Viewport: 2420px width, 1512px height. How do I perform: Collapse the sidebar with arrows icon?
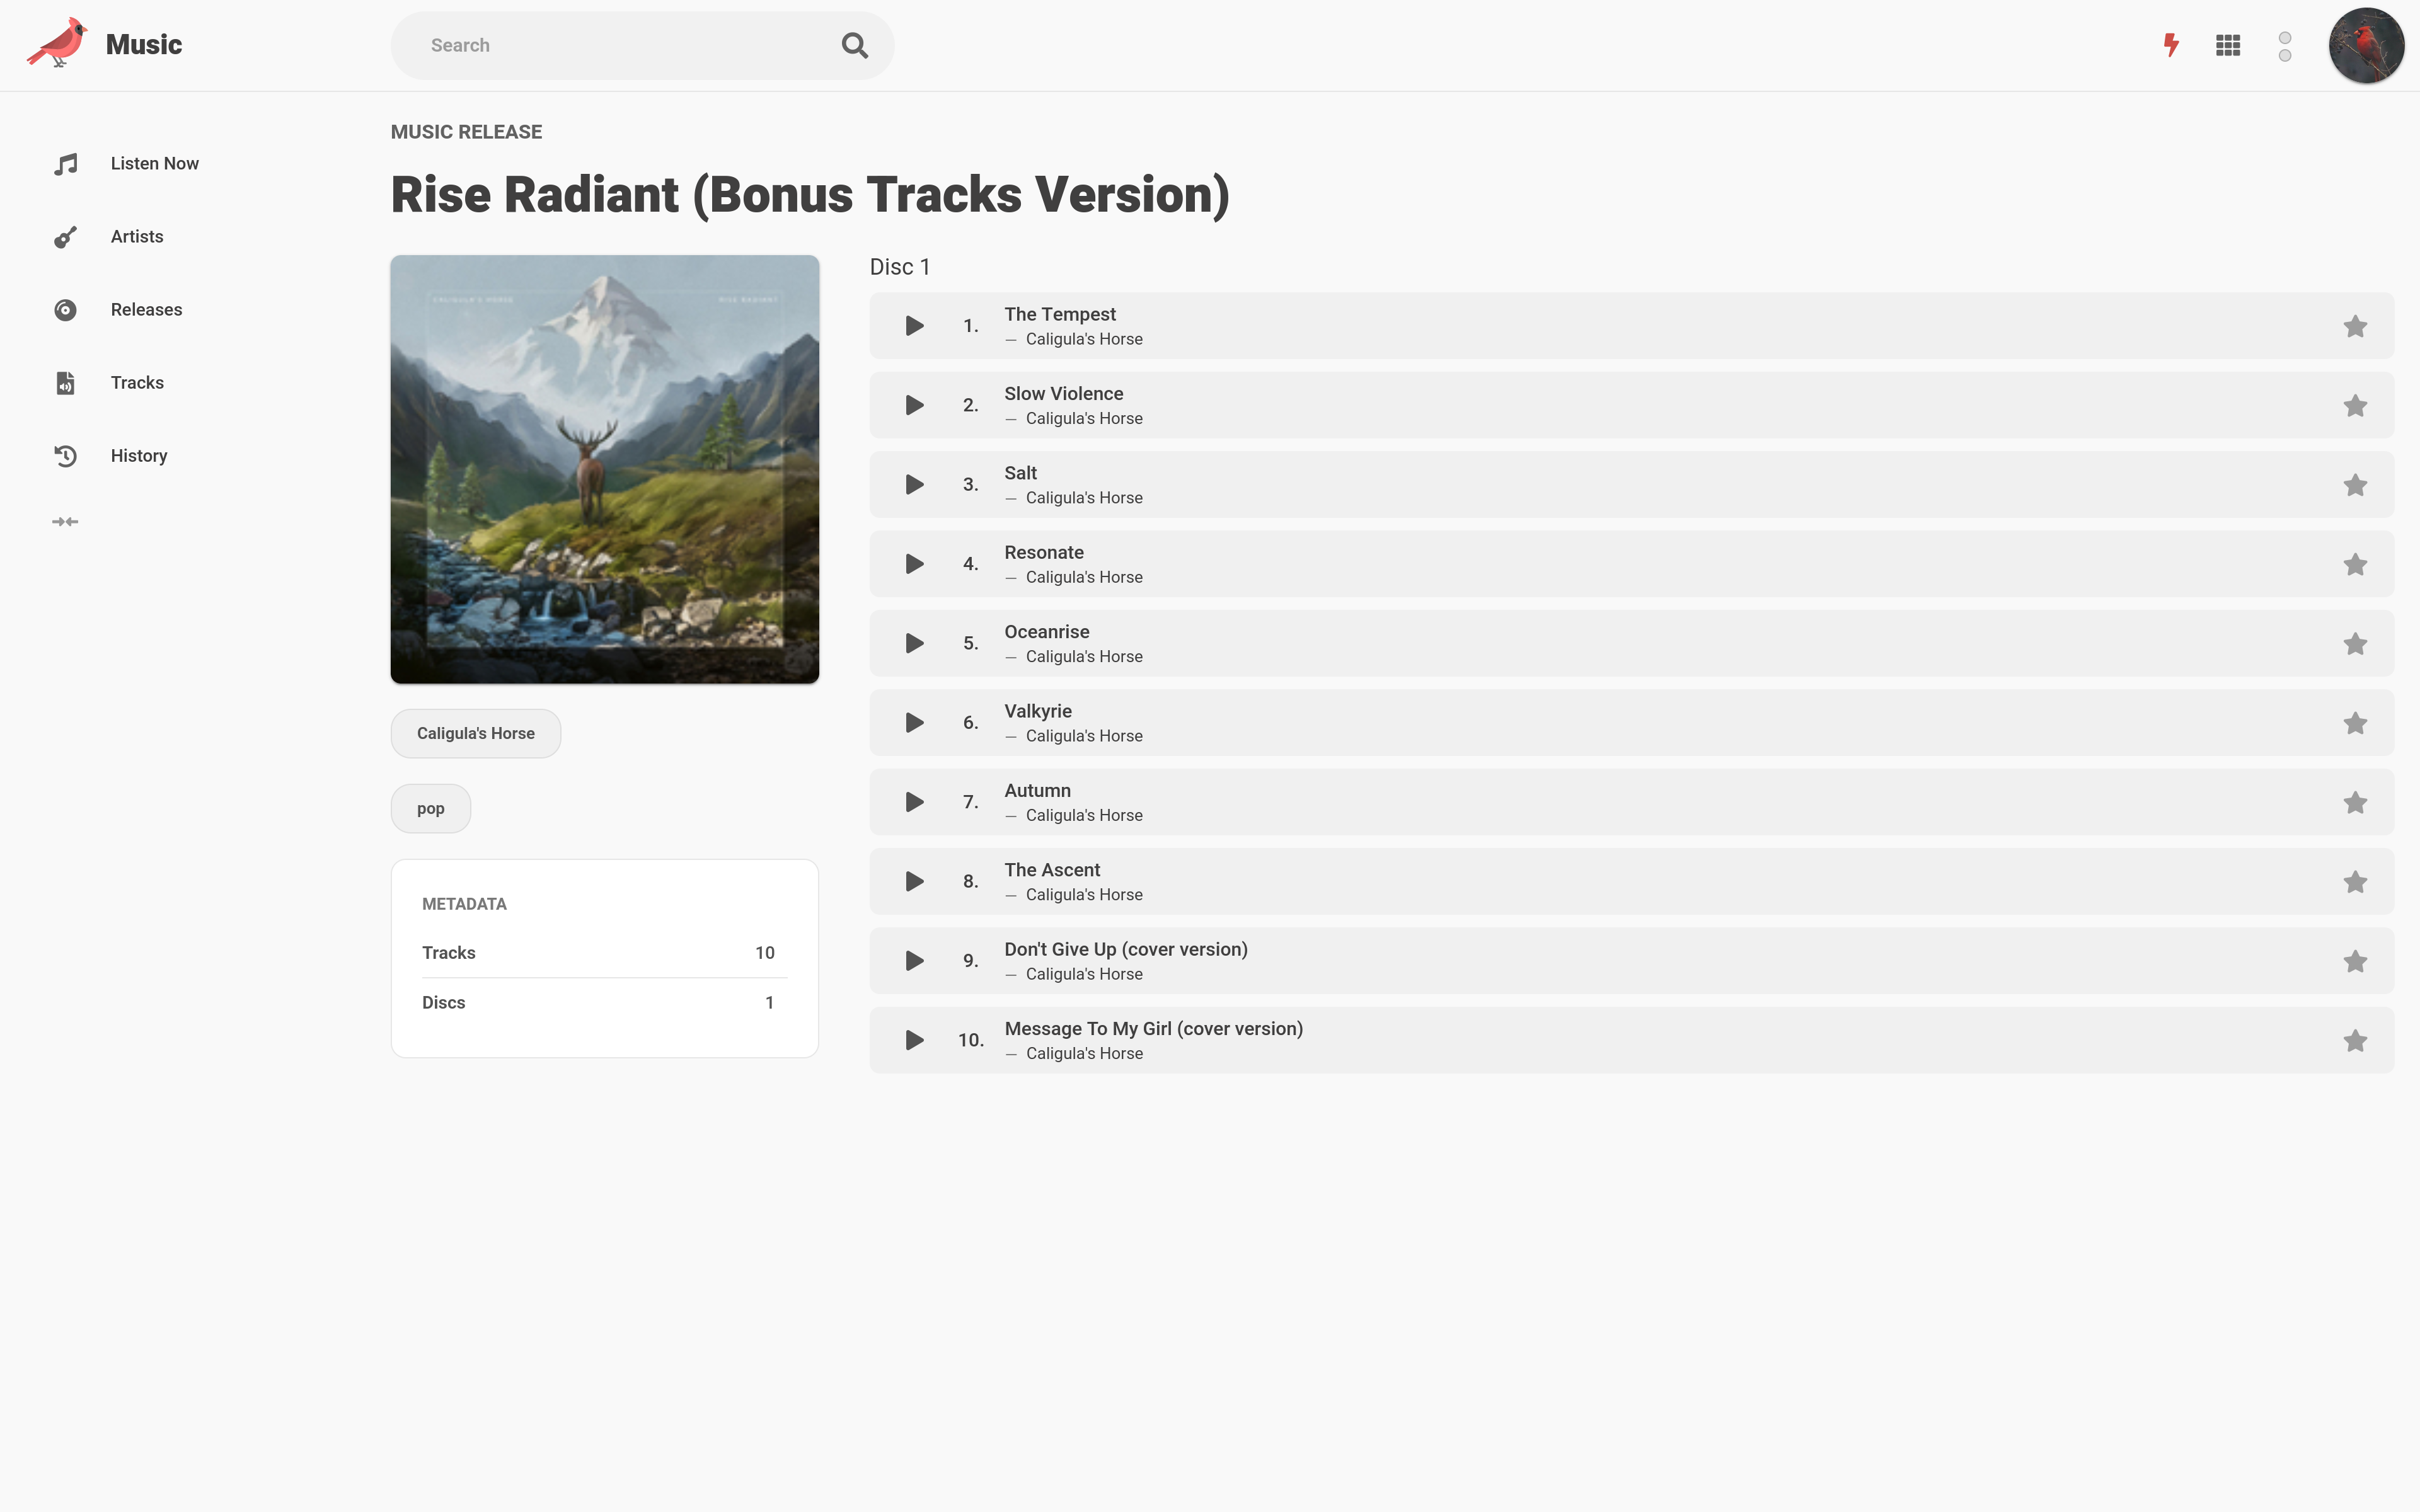(65, 522)
